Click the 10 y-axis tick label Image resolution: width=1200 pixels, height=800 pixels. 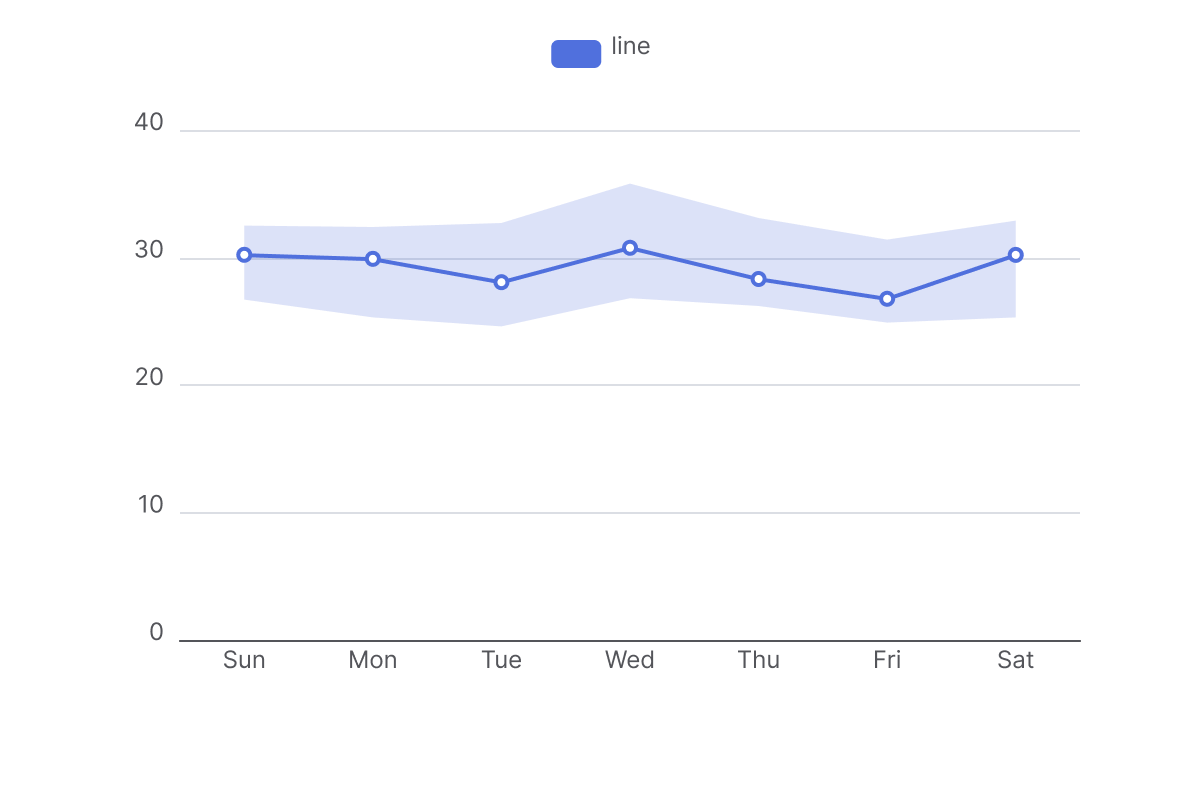tap(151, 505)
